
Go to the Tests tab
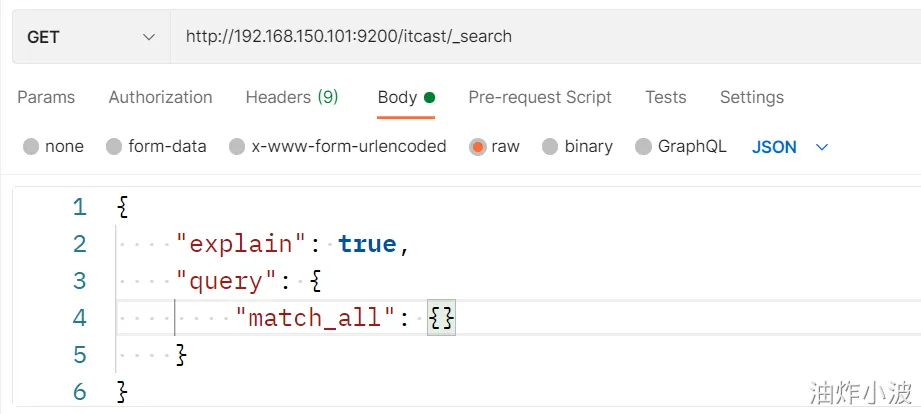coord(665,97)
